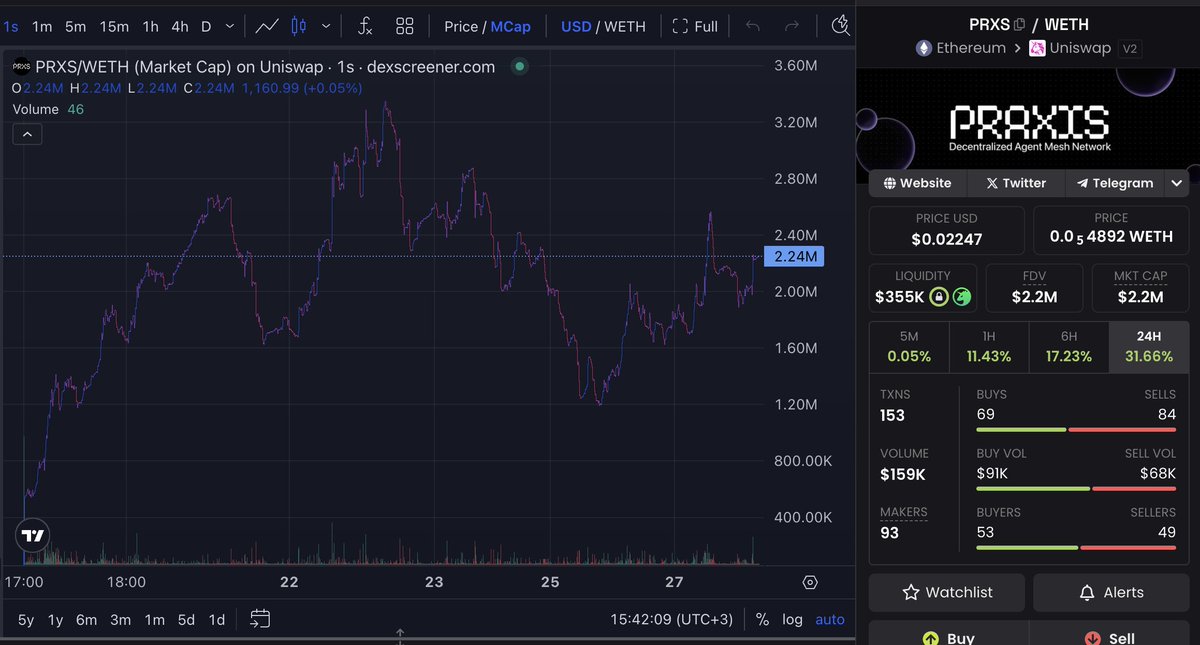Click the quick search lightning-magnifier icon
Viewport: 1200px width, 645px height.
click(841, 26)
